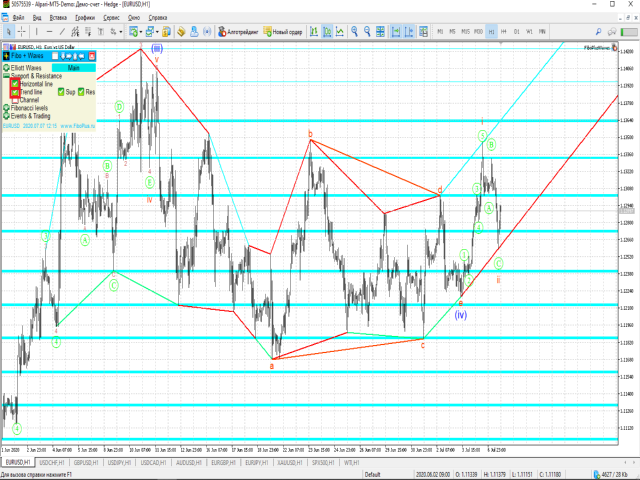This screenshot has height=480, width=640.
Task: Minimize the Fibo + Waves panel square
Action: (55, 56)
